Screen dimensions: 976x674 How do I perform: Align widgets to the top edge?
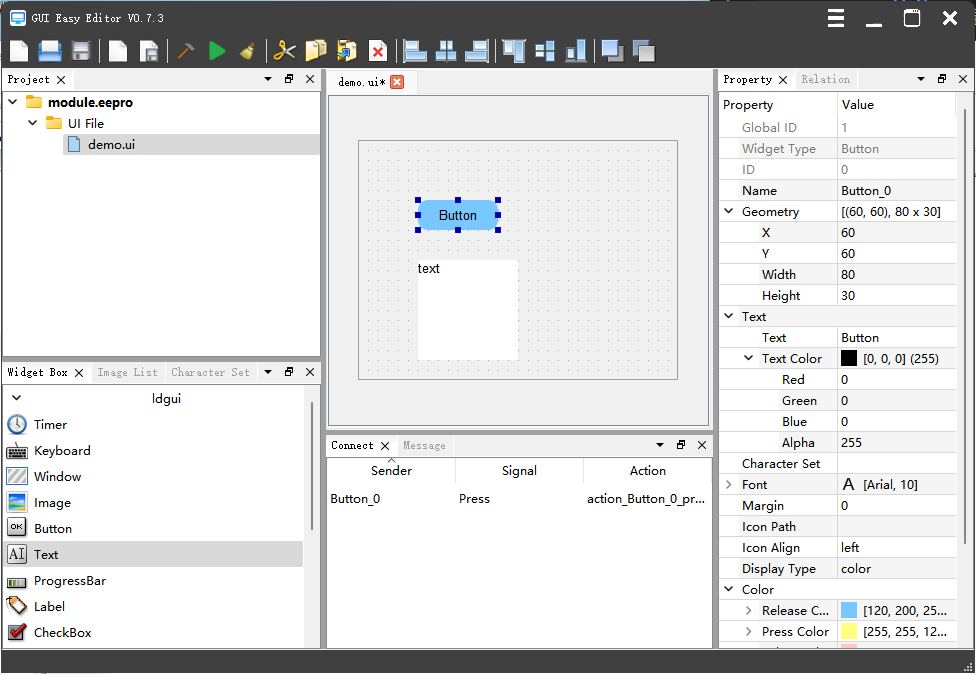(x=514, y=51)
